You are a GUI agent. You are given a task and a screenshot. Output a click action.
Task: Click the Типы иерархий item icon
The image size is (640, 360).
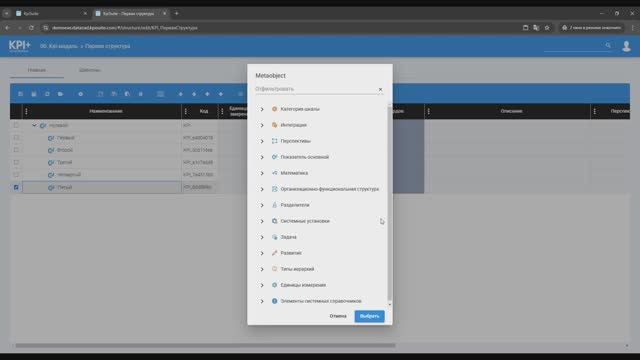(274, 269)
